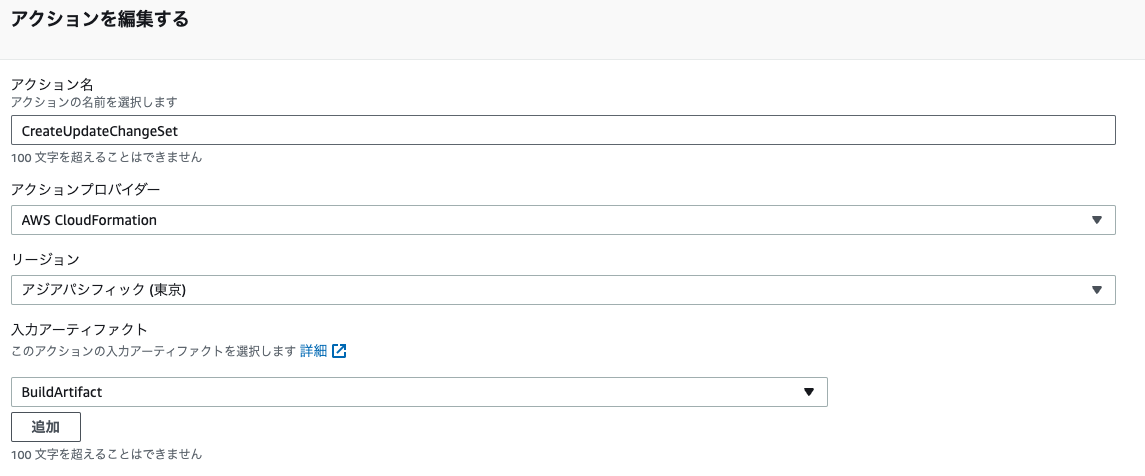Click the アクションの名前を選択します helper text

94,102
